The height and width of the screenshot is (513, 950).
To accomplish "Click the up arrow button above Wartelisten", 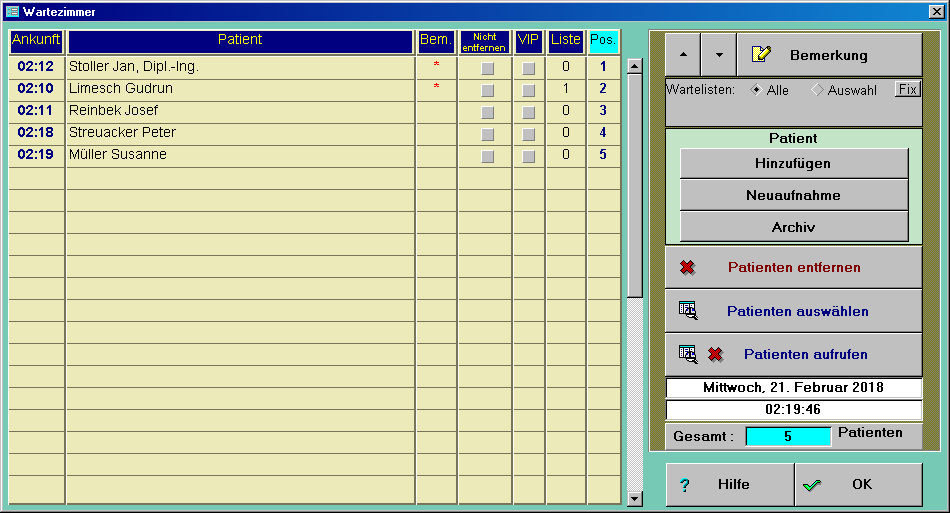I will (x=684, y=55).
